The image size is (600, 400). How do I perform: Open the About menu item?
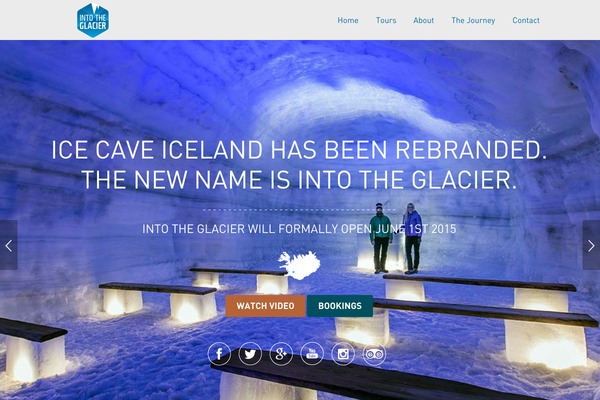(x=424, y=20)
